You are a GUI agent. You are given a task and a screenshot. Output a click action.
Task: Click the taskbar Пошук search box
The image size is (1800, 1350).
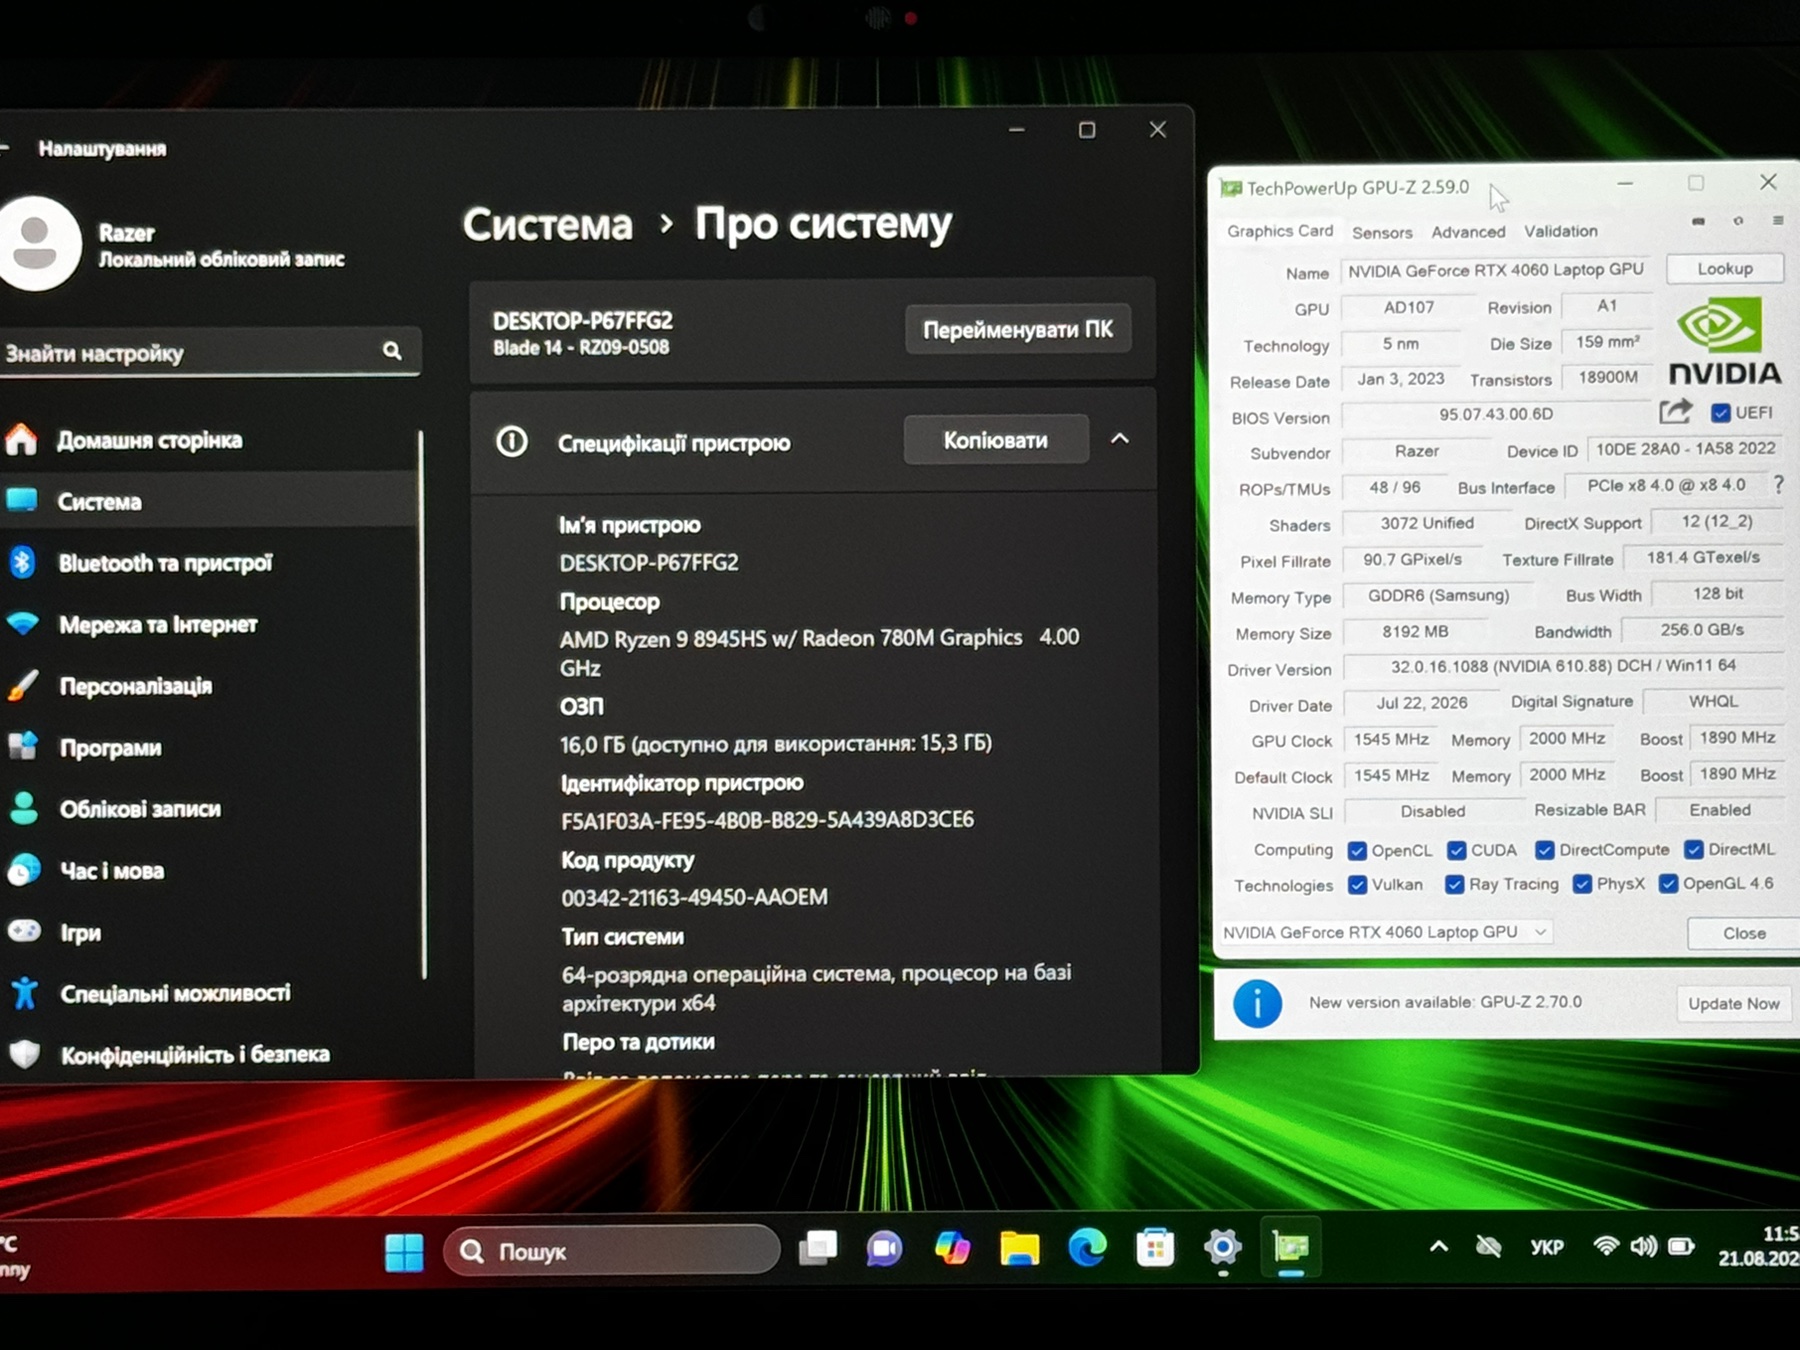click(612, 1251)
